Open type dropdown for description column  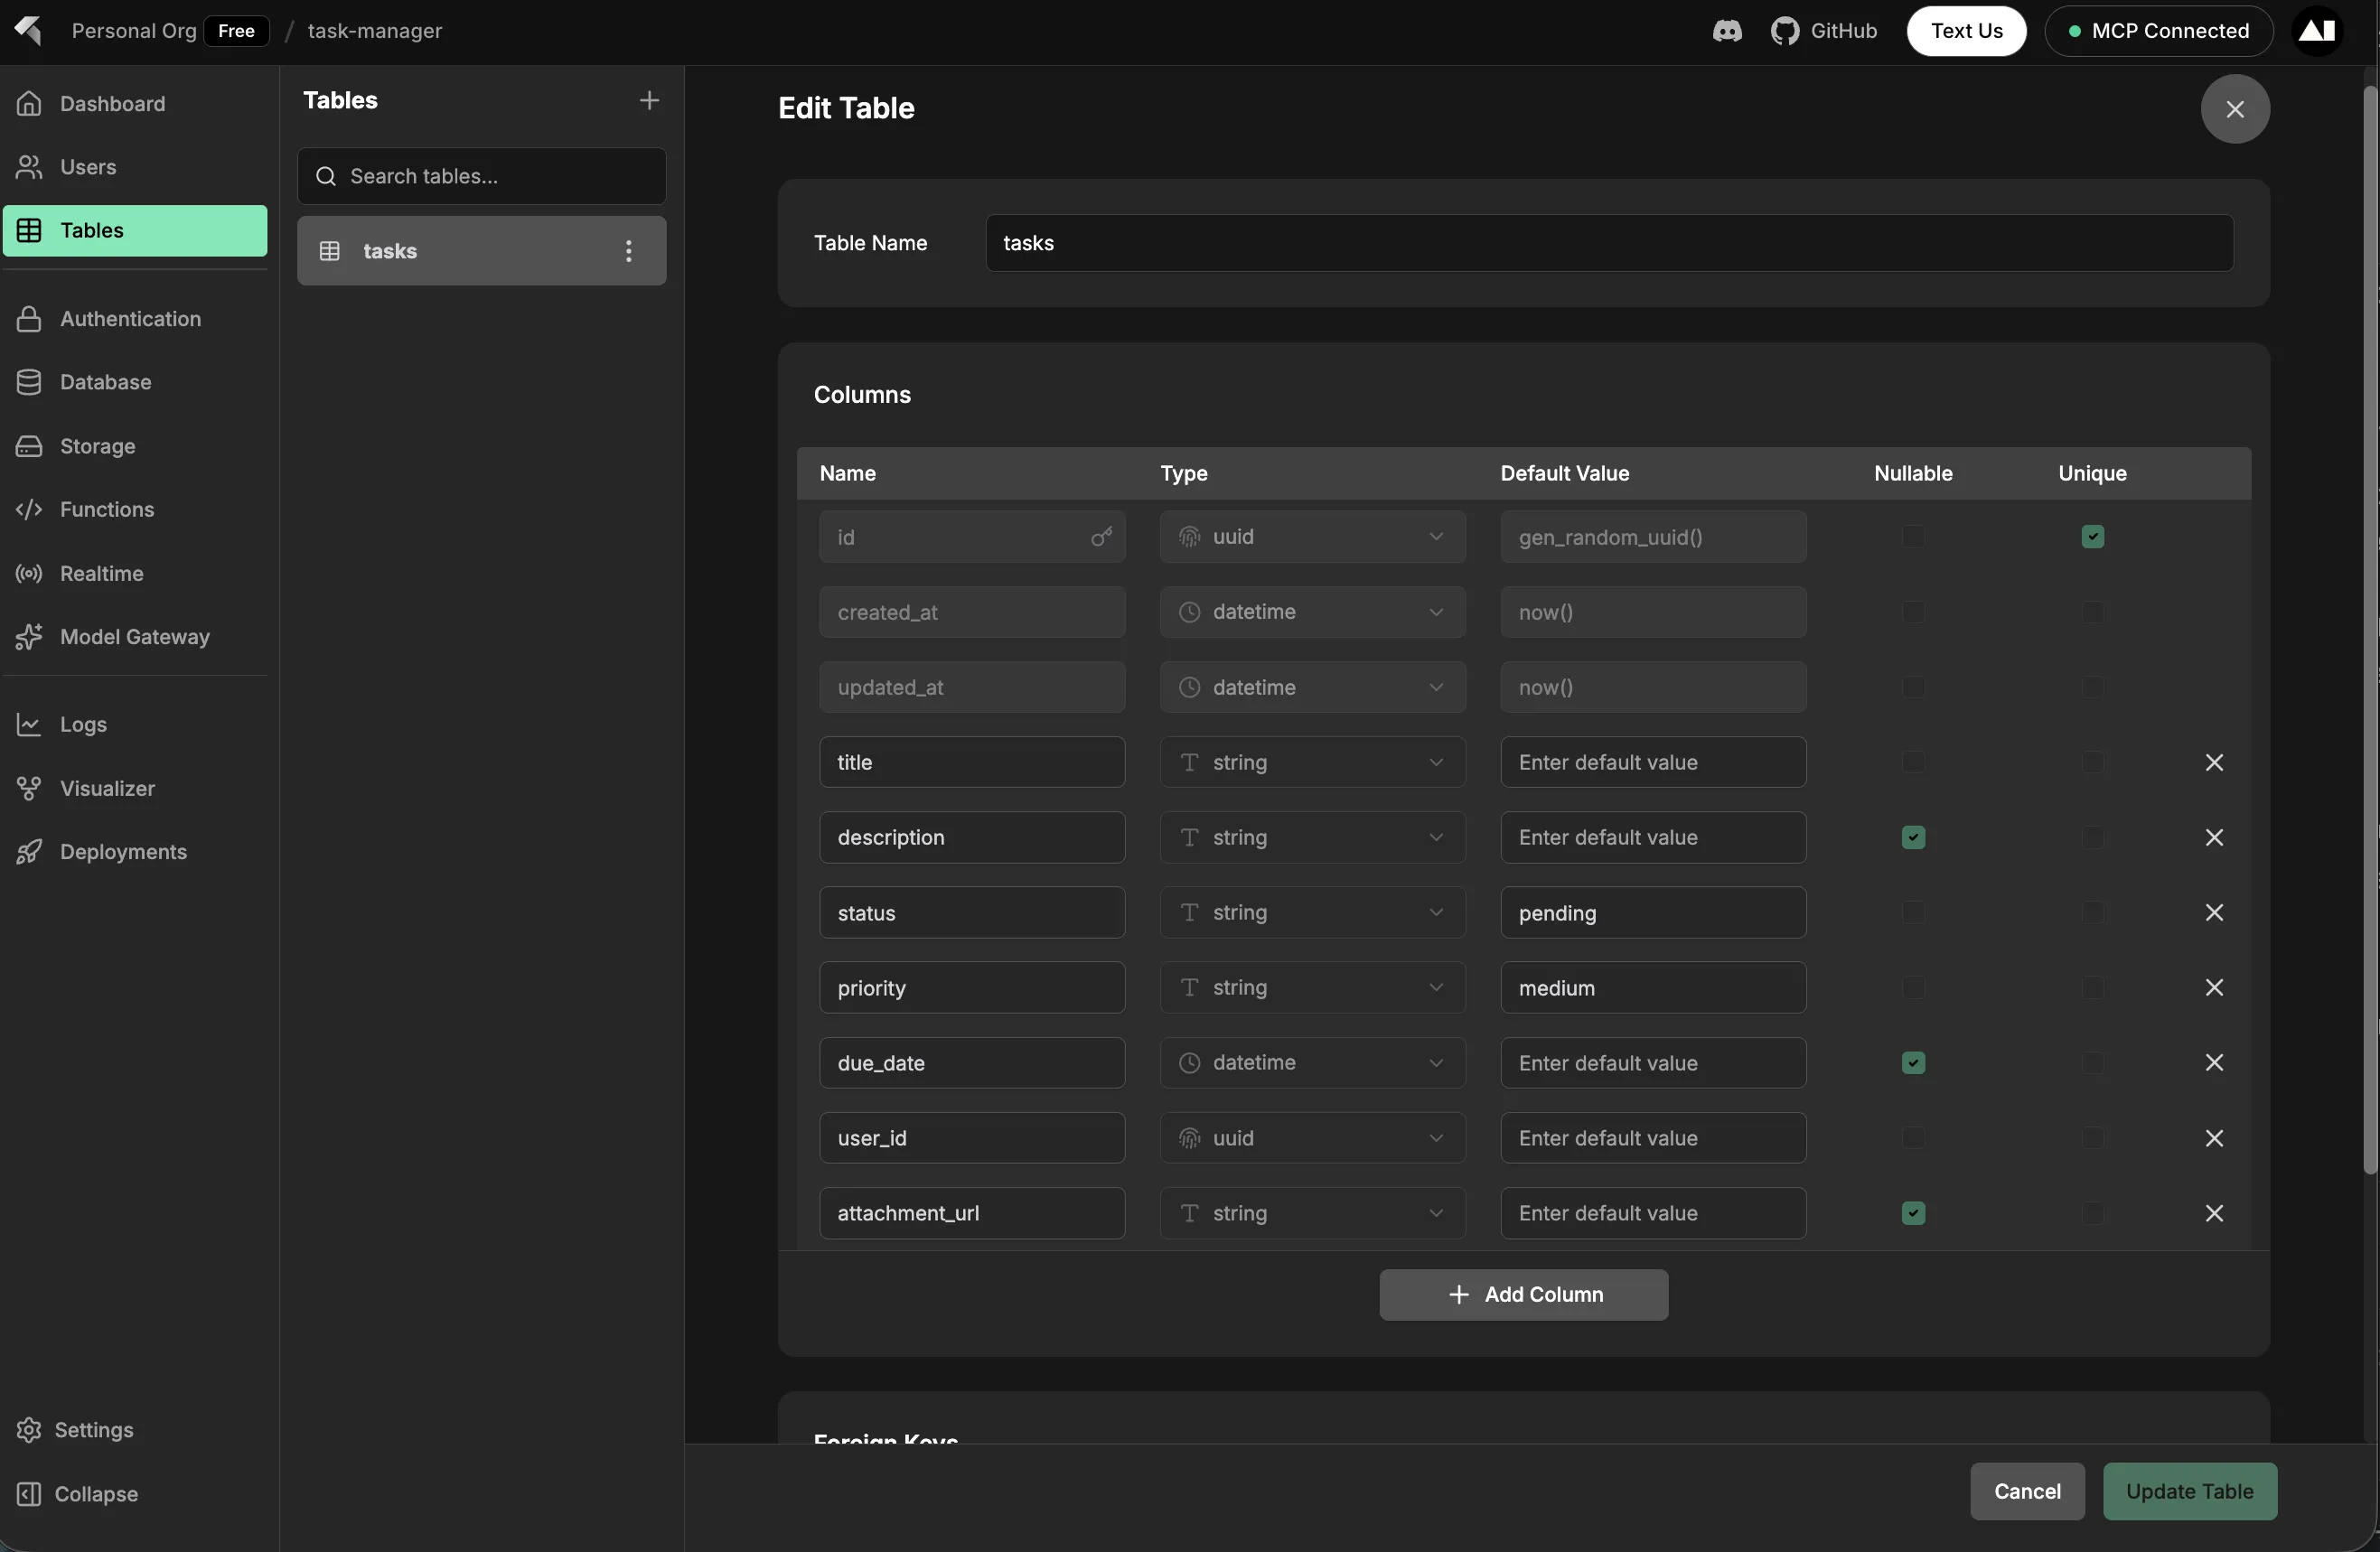tap(1313, 837)
